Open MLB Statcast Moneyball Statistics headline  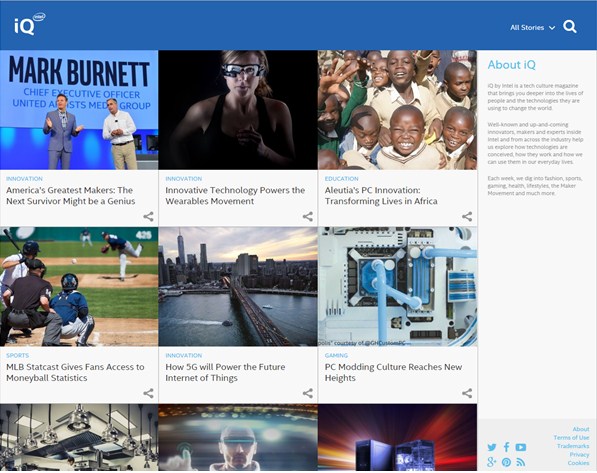[x=75, y=372]
